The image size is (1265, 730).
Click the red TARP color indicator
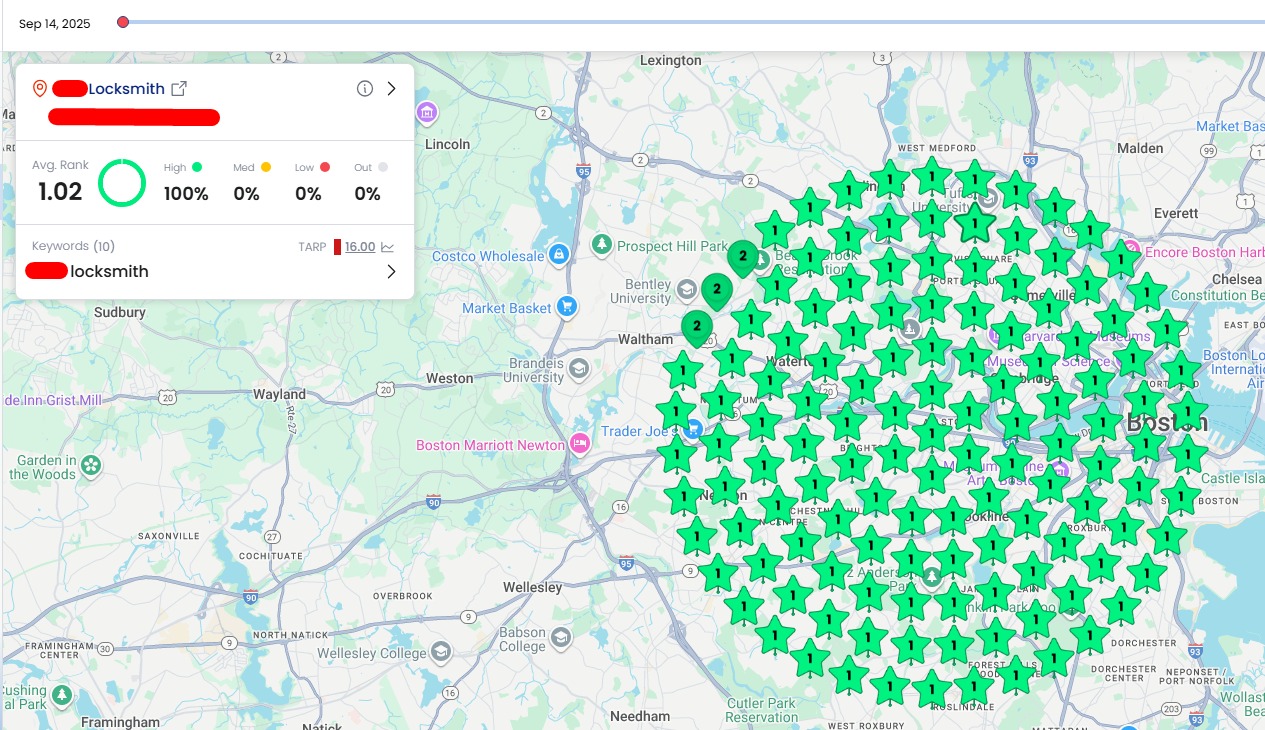pos(337,247)
